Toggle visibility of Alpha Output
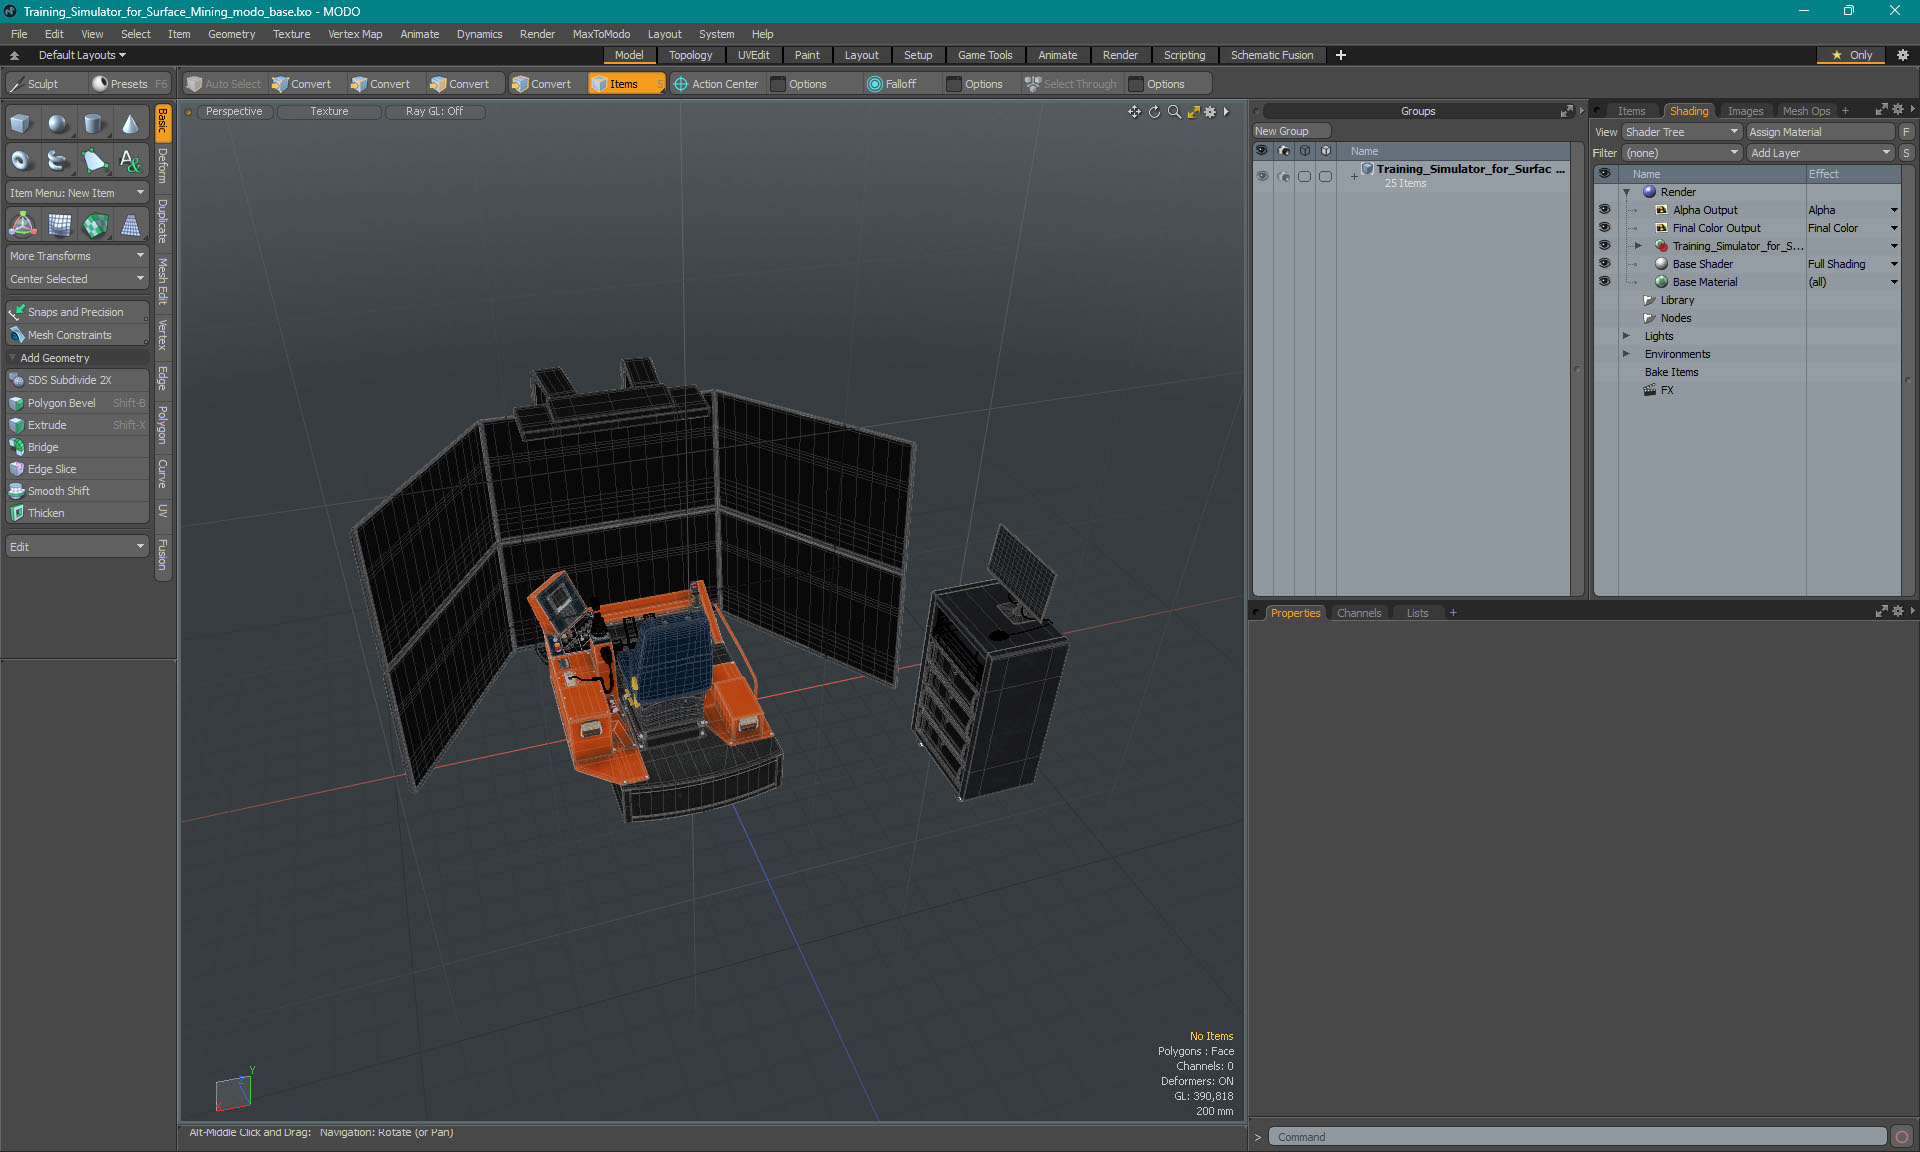Image resolution: width=1920 pixels, height=1152 pixels. coord(1604,210)
